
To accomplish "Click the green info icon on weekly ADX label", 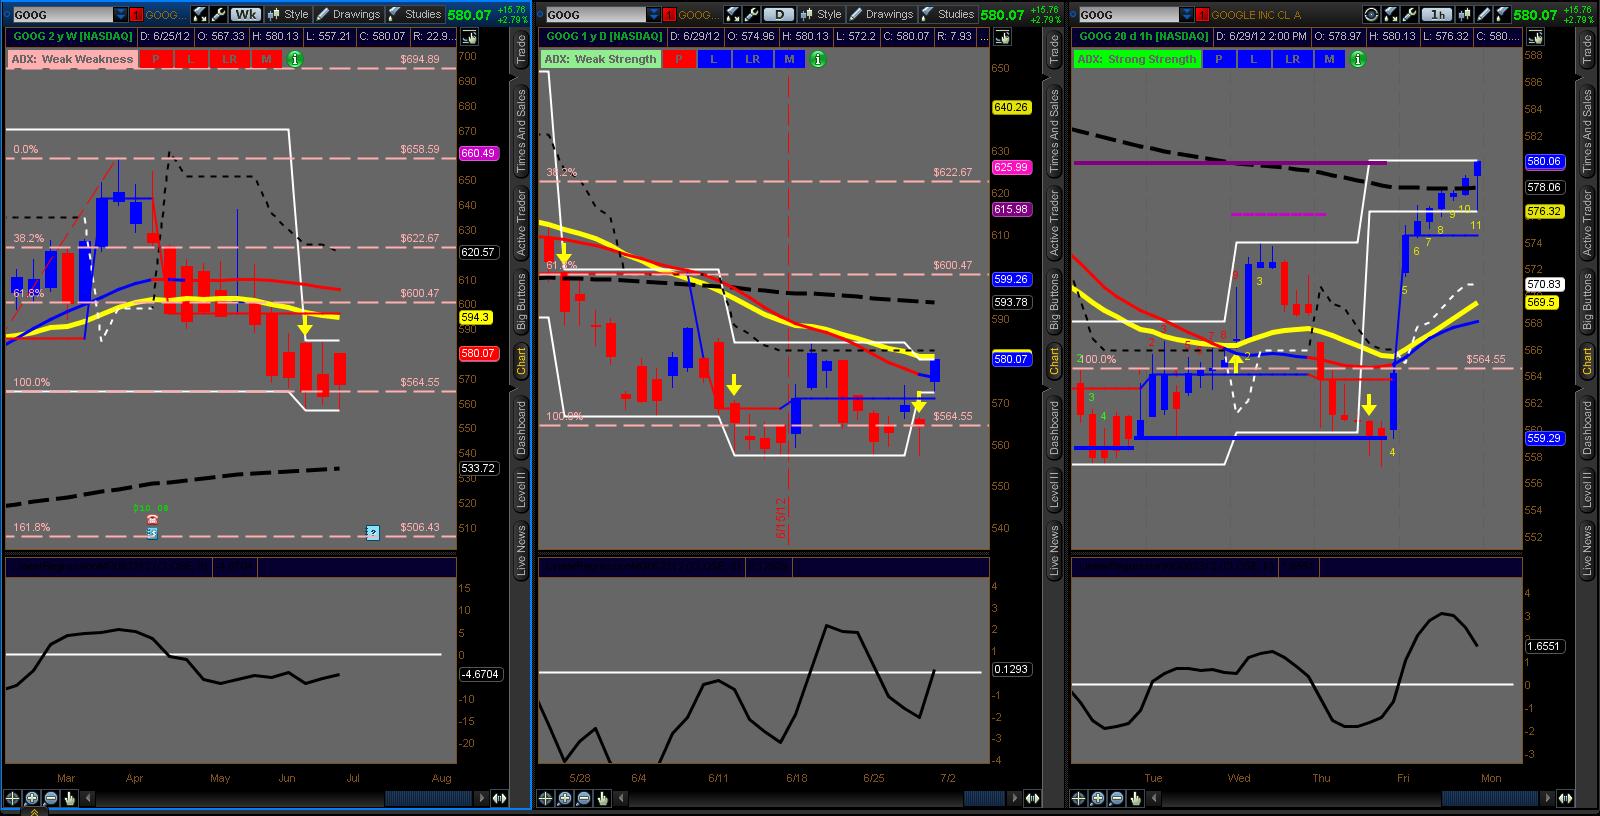I will [294, 59].
